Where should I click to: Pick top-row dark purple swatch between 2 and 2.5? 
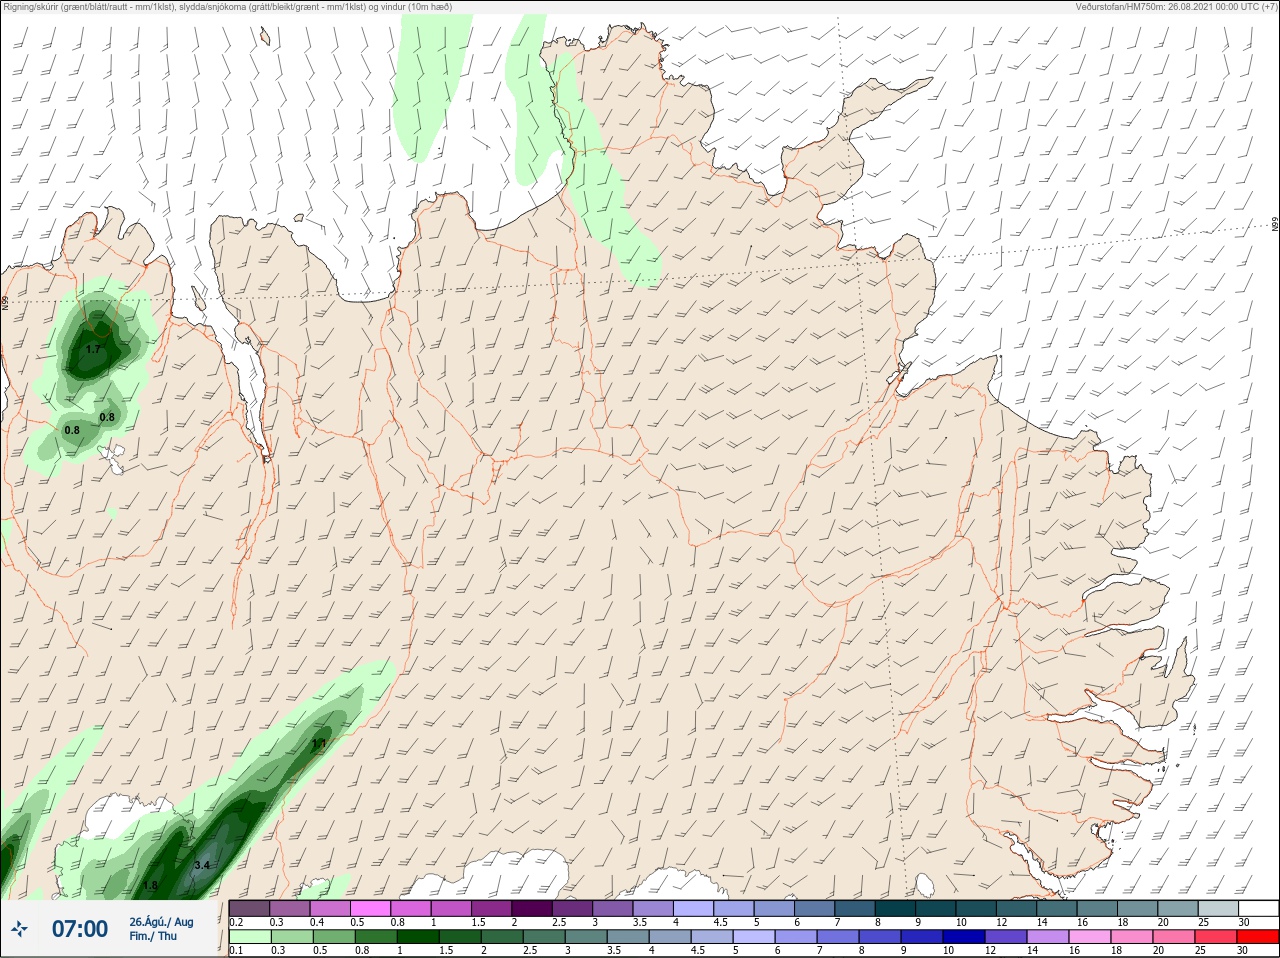[x=532, y=908]
